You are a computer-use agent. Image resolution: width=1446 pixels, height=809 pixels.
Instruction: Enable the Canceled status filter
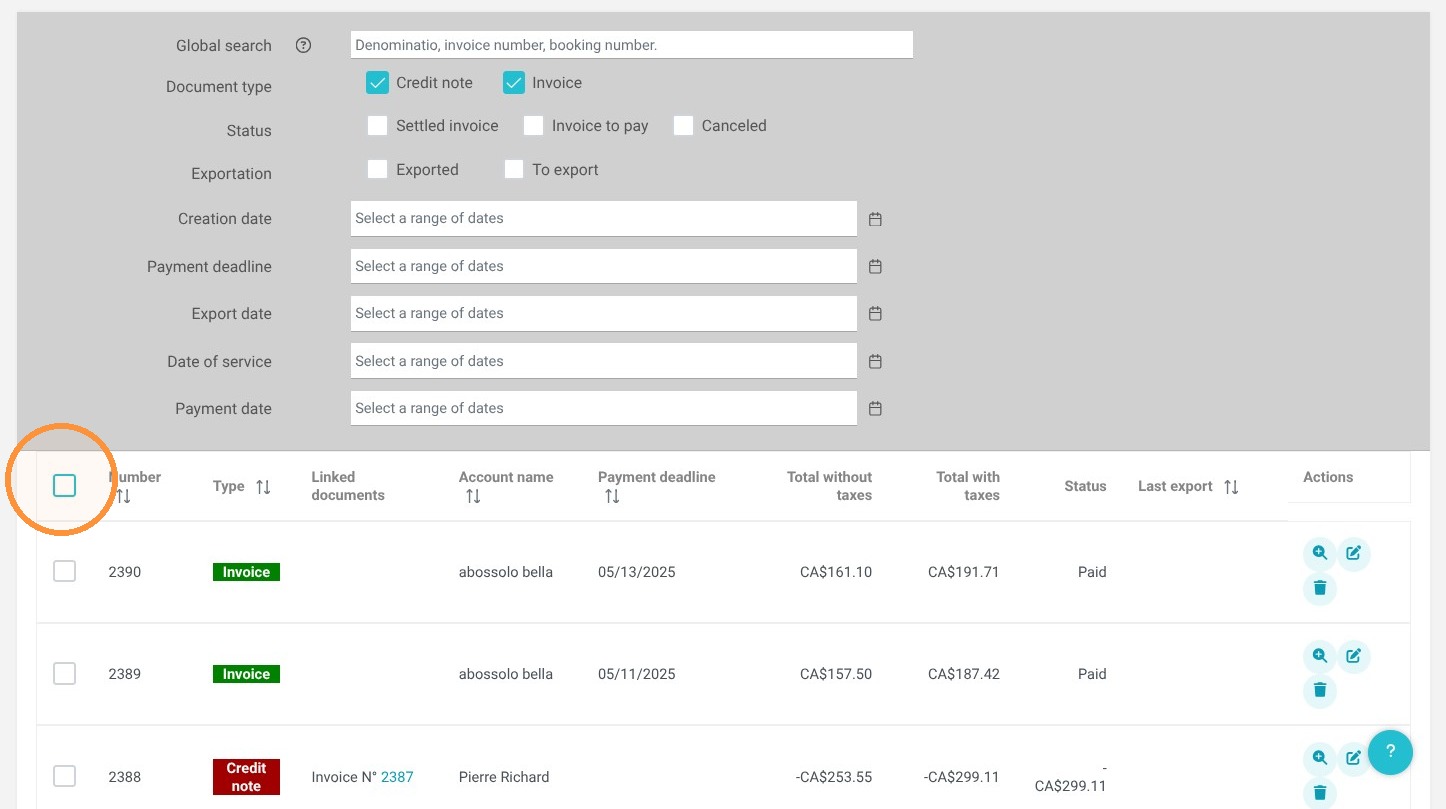click(683, 126)
